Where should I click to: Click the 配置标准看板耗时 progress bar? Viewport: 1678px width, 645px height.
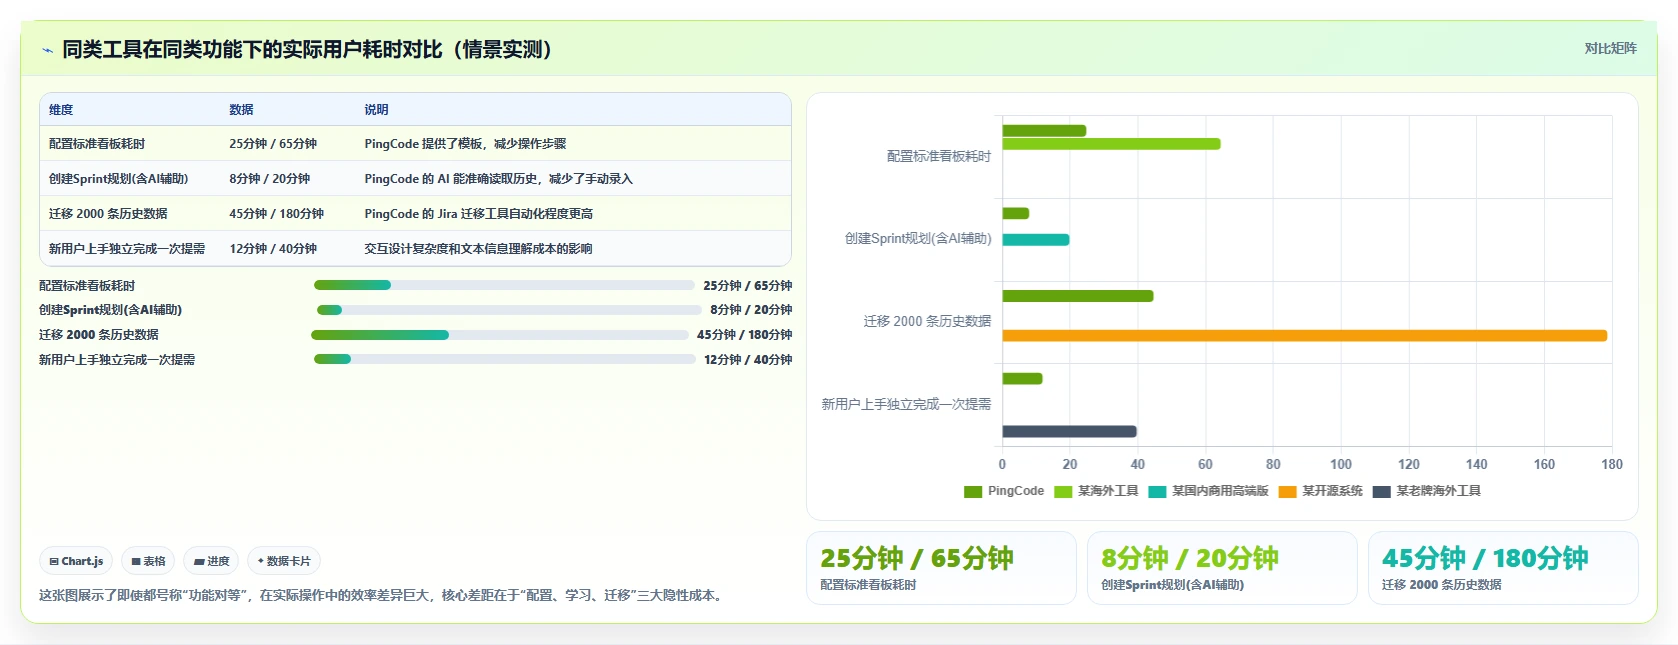tap(504, 285)
